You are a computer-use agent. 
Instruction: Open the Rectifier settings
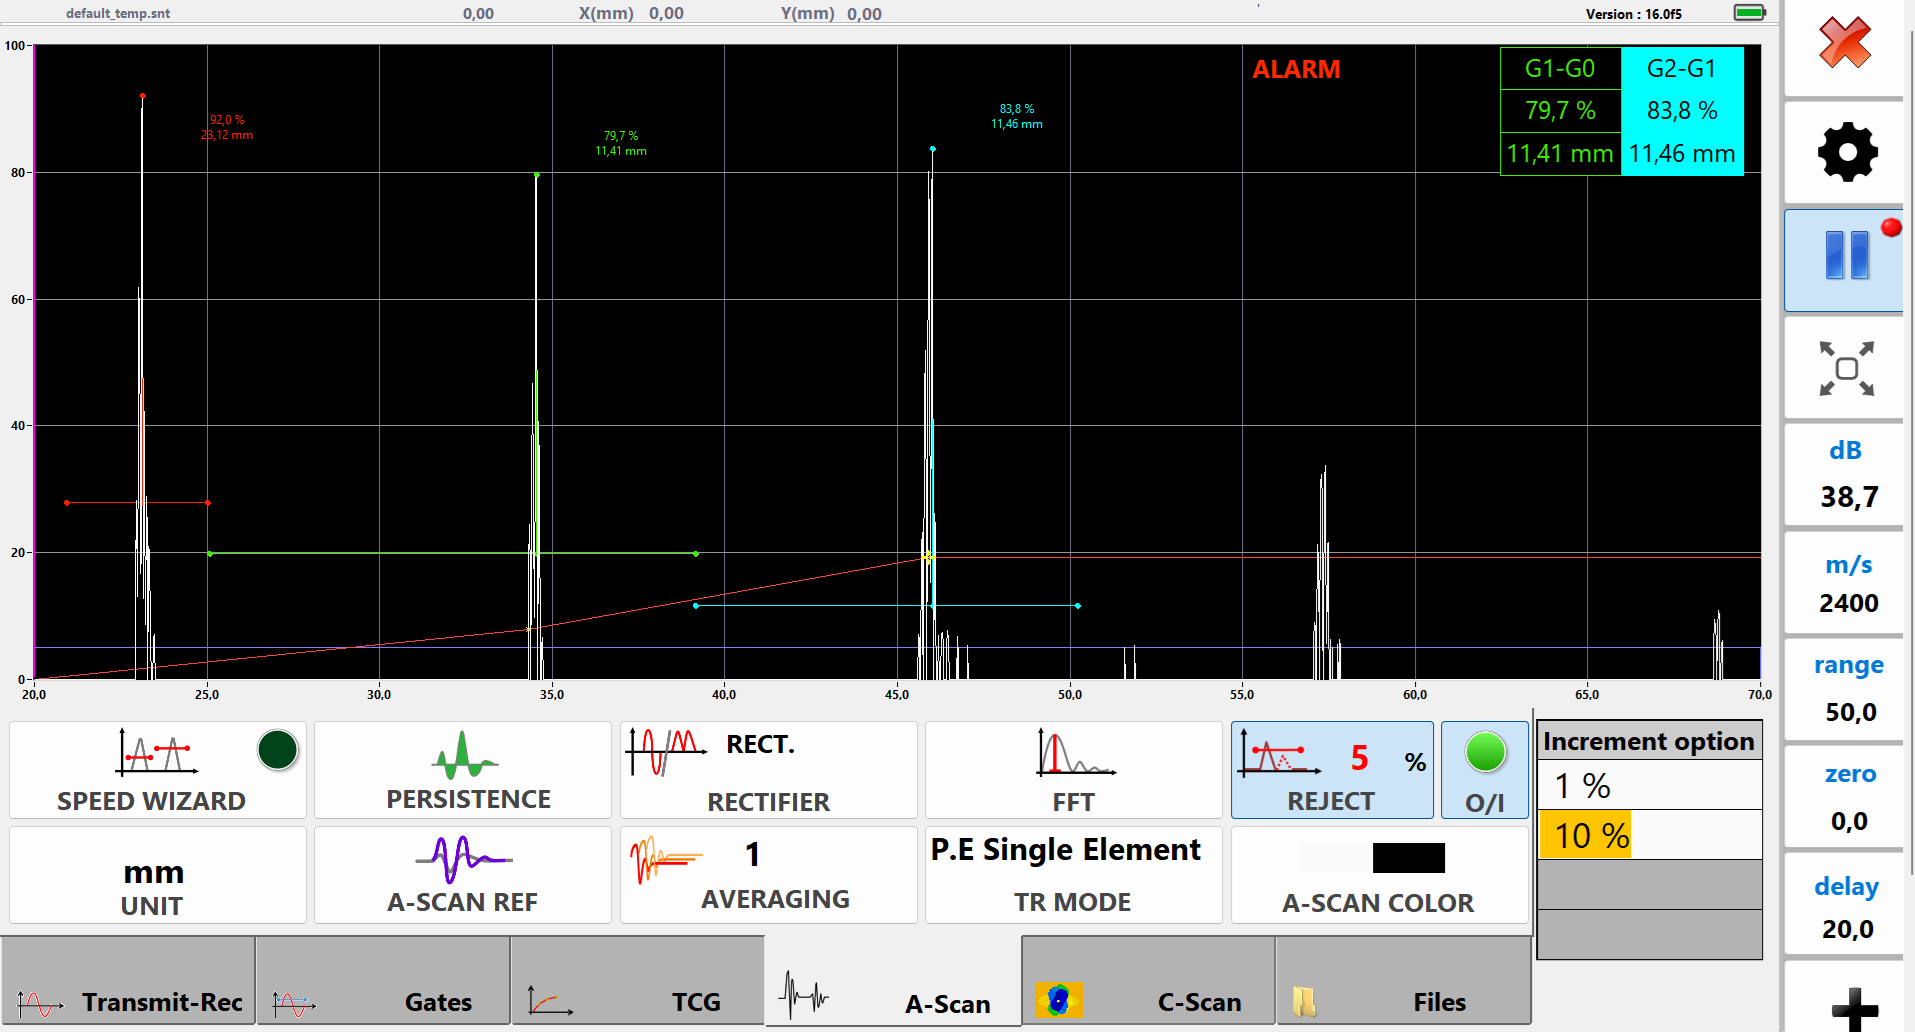[767, 770]
